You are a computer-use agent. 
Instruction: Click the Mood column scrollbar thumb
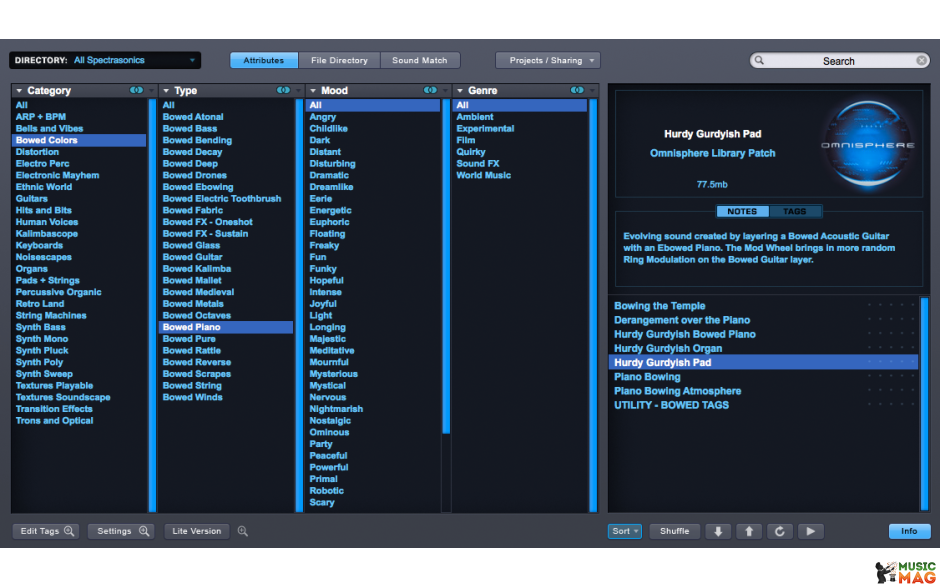click(446, 266)
